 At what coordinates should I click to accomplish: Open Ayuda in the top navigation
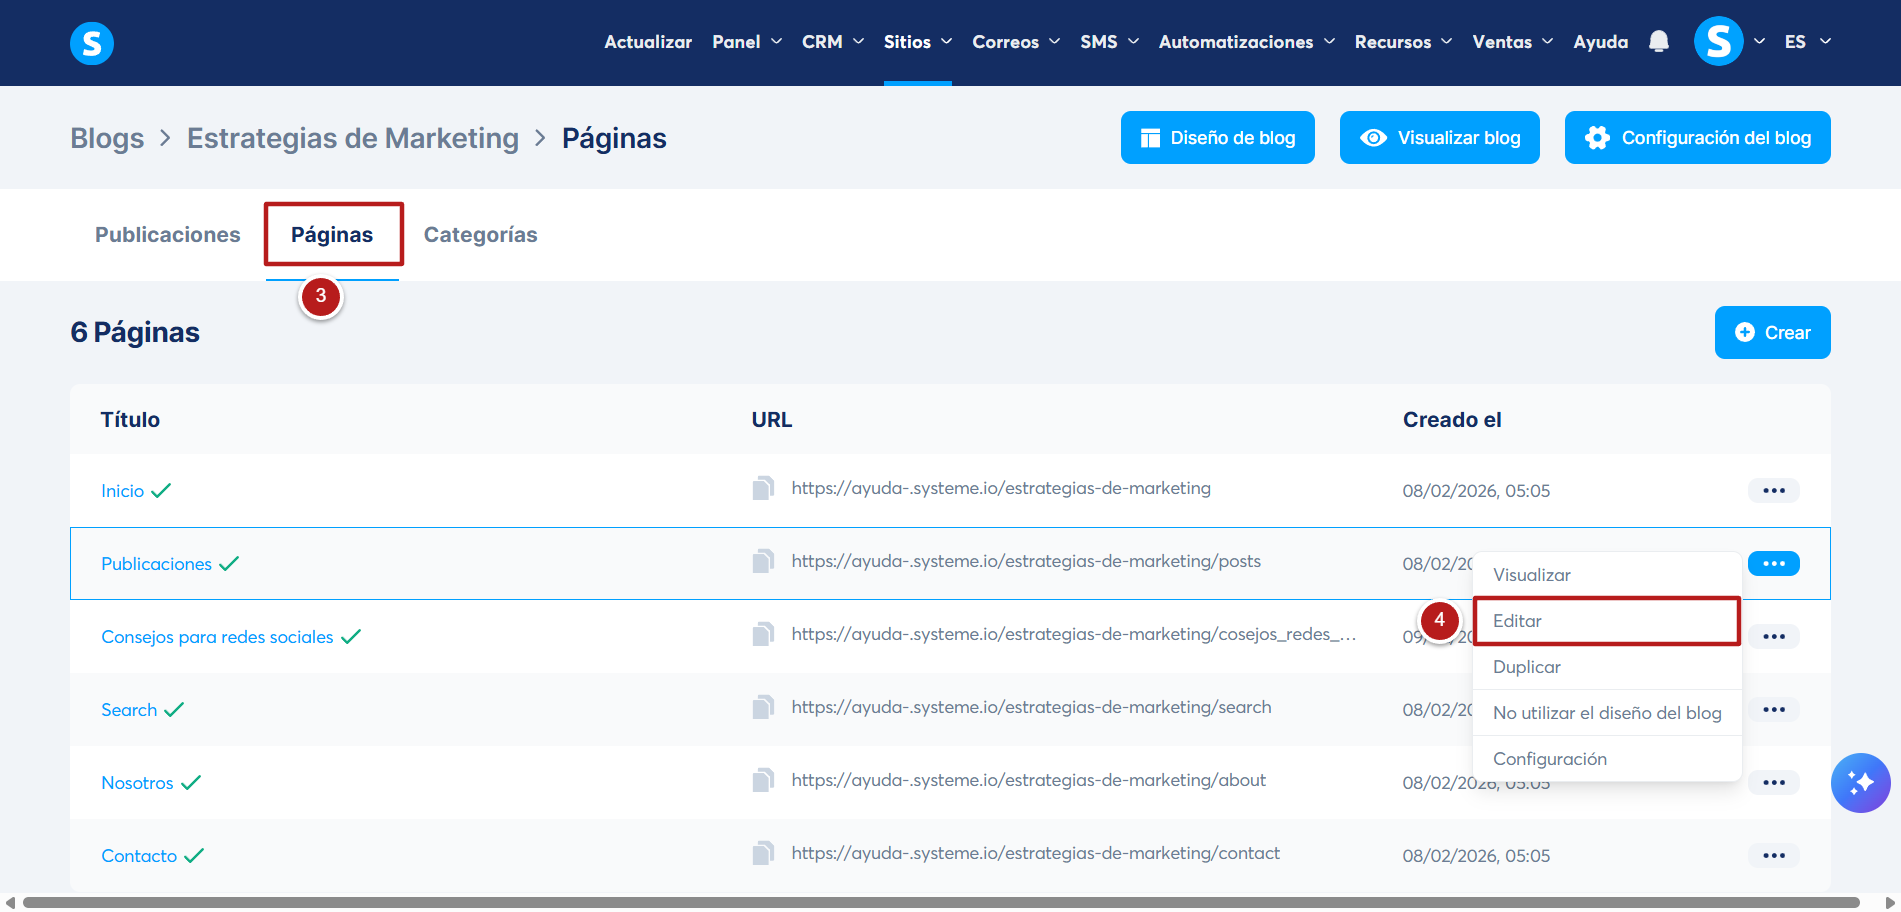[x=1601, y=42]
